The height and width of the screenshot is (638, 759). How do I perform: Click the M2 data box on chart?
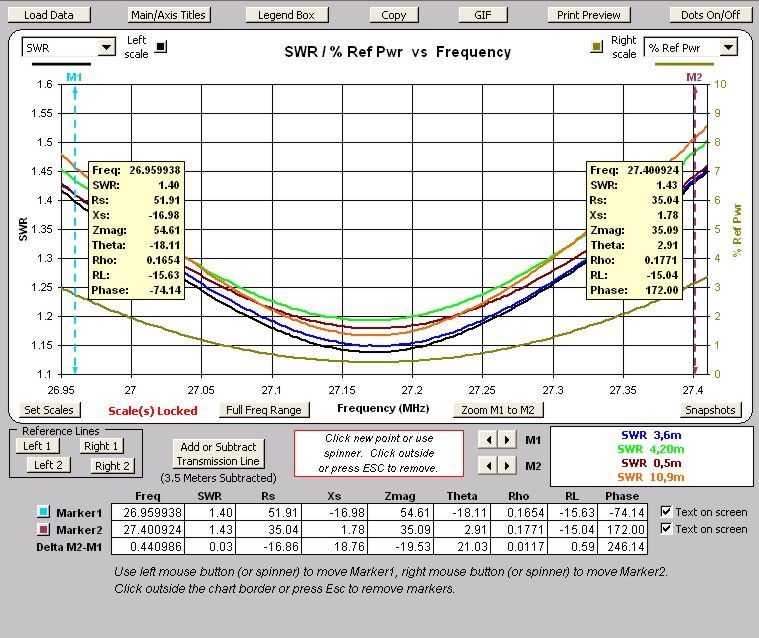634,230
